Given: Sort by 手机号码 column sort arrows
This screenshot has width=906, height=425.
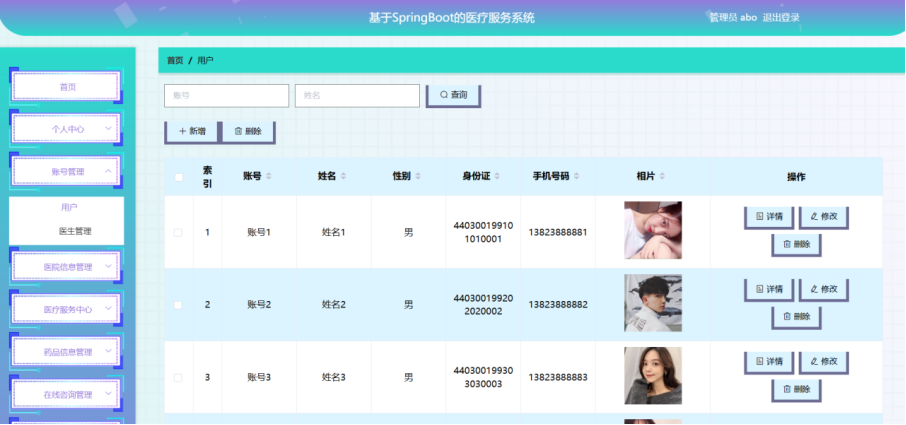Looking at the screenshot, I should [576, 176].
